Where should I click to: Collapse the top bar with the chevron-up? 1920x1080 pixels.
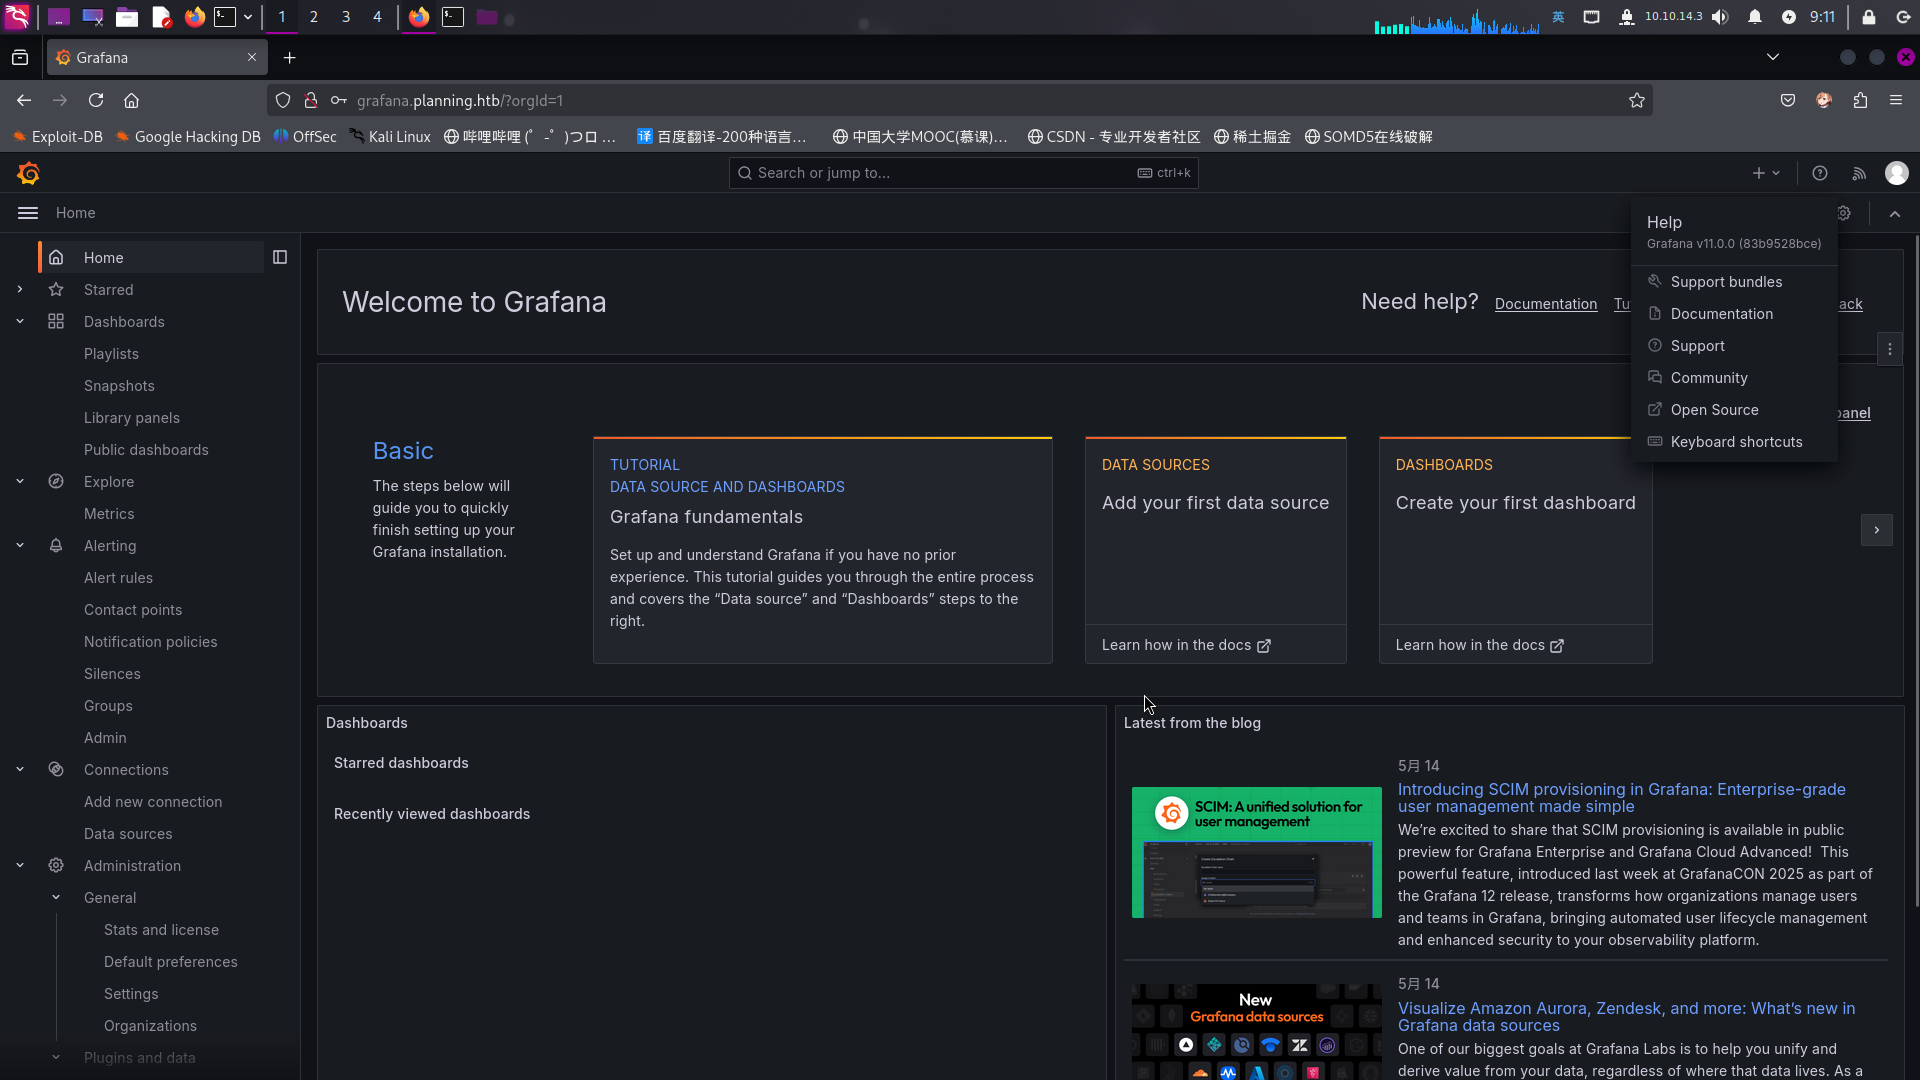[1895, 214]
